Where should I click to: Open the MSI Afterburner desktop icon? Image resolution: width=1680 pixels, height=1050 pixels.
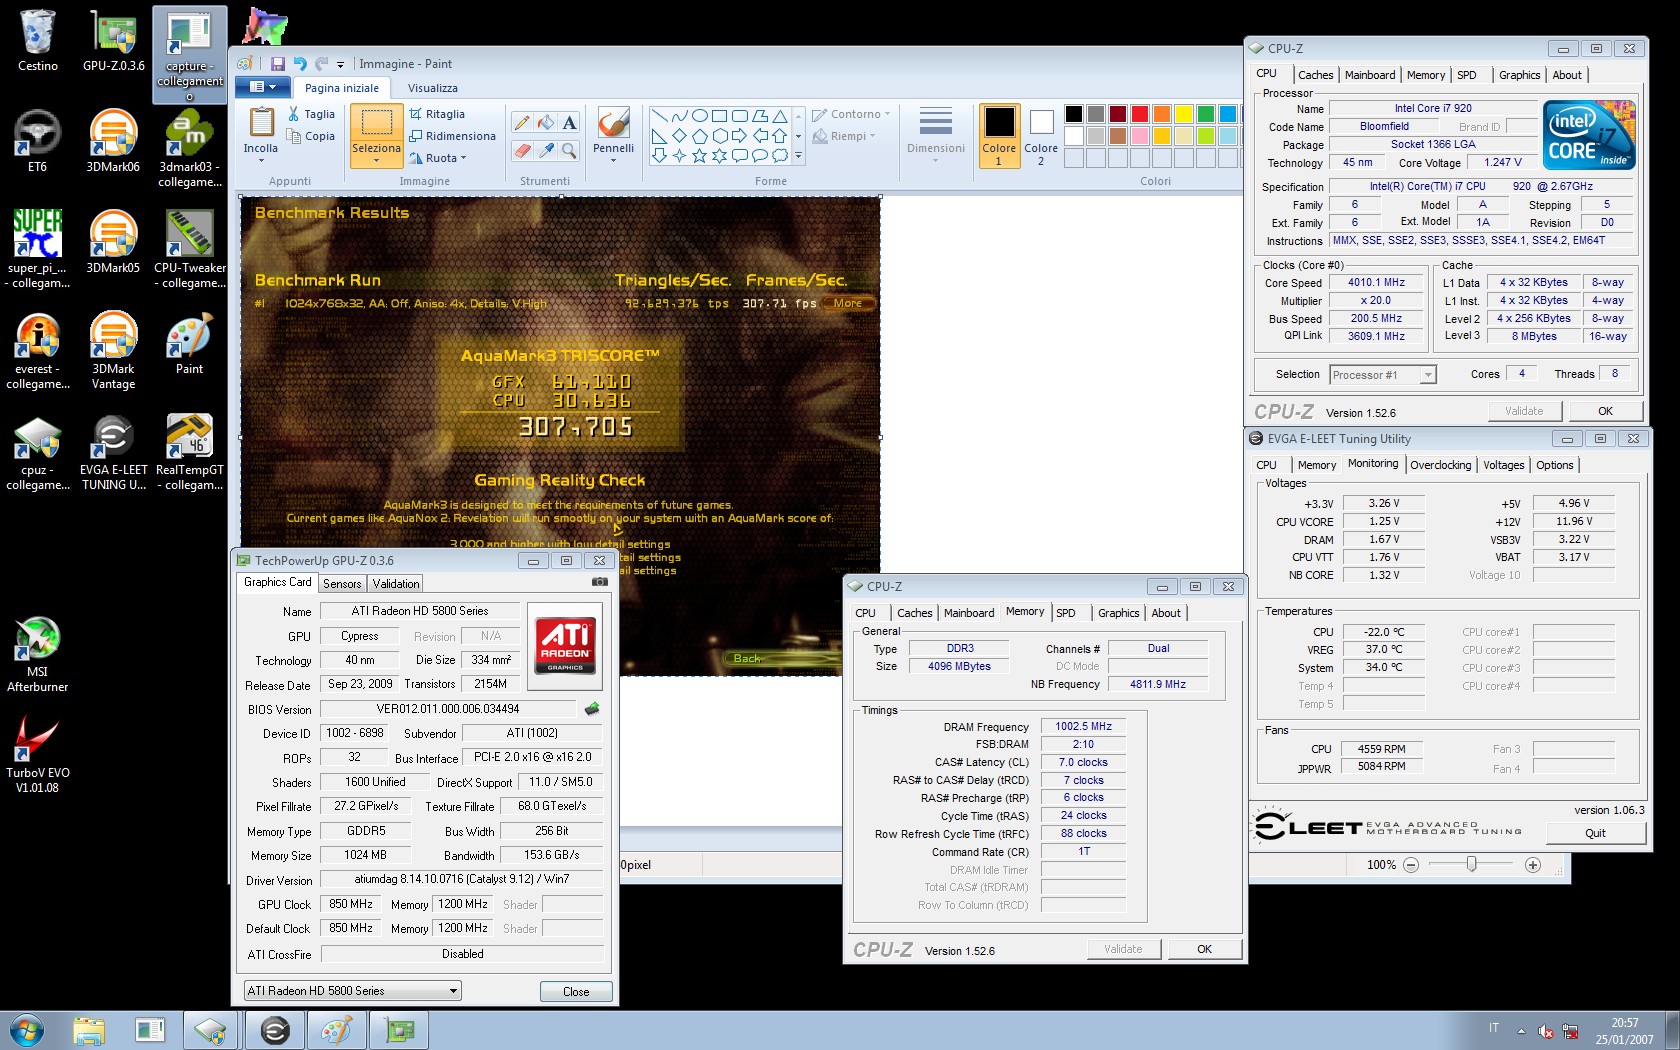(x=37, y=654)
